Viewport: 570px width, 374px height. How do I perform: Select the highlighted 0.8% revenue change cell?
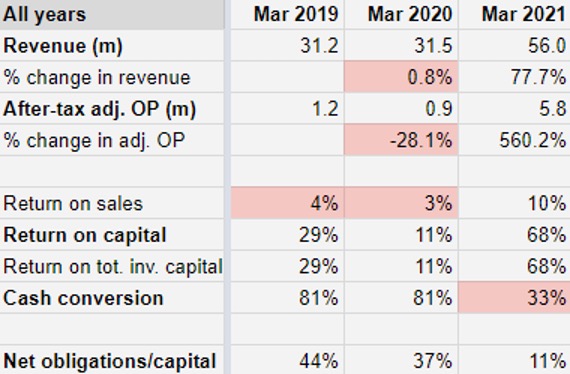pyautogui.click(x=401, y=77)
